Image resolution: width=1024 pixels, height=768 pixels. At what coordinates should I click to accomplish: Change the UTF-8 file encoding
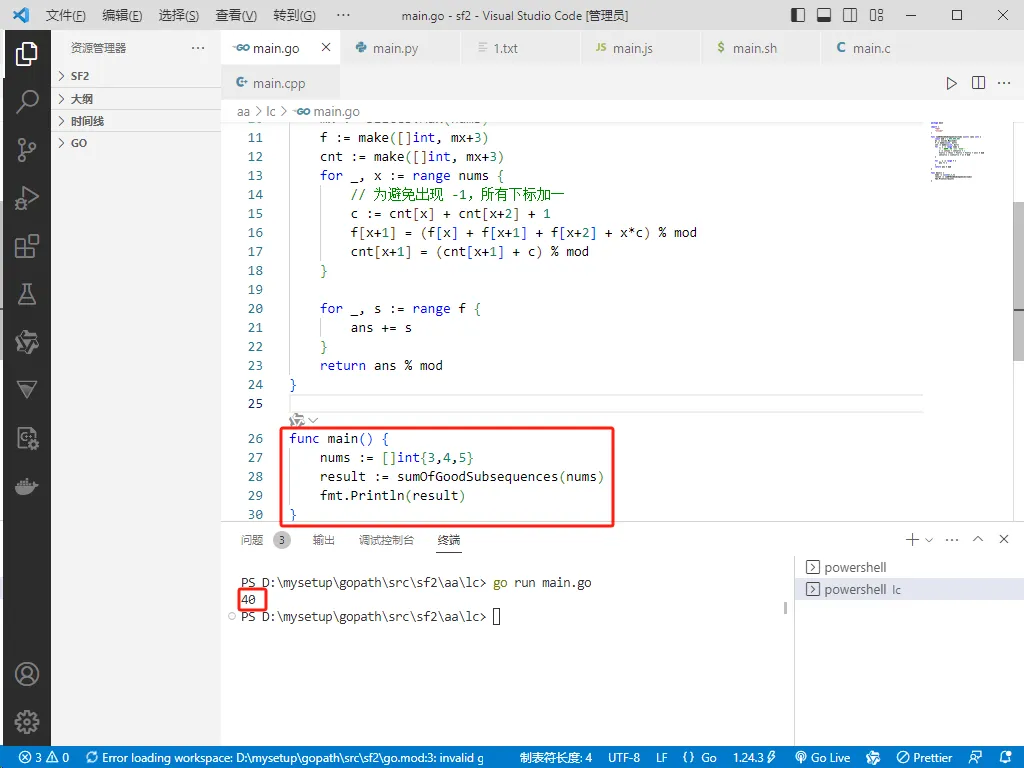pos(624,758)
